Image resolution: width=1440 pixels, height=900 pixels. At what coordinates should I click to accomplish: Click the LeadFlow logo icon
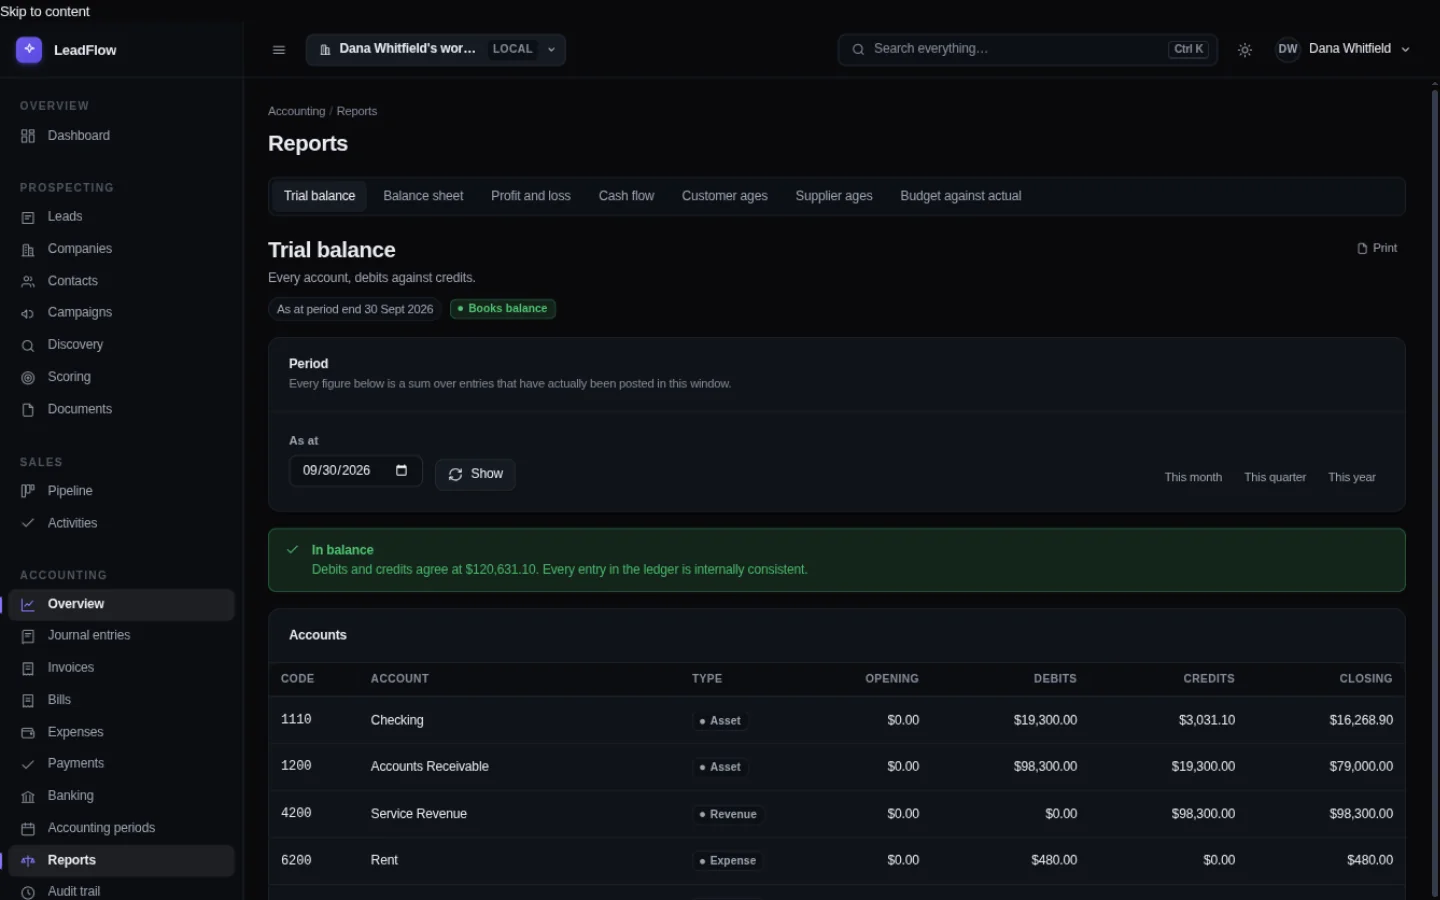pos(29,49)
